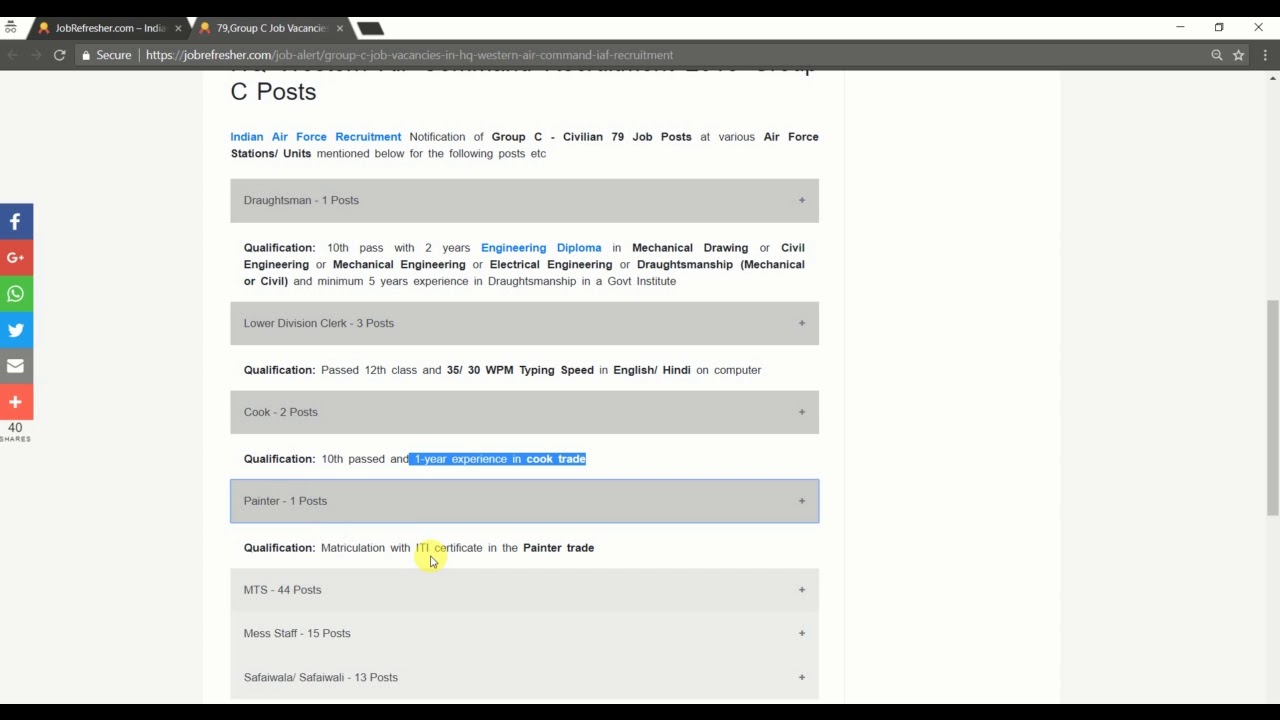The height and width of the screenshot is (720, 1280).
Task: Click the address bar URL
Action: (x=409, y=55)
